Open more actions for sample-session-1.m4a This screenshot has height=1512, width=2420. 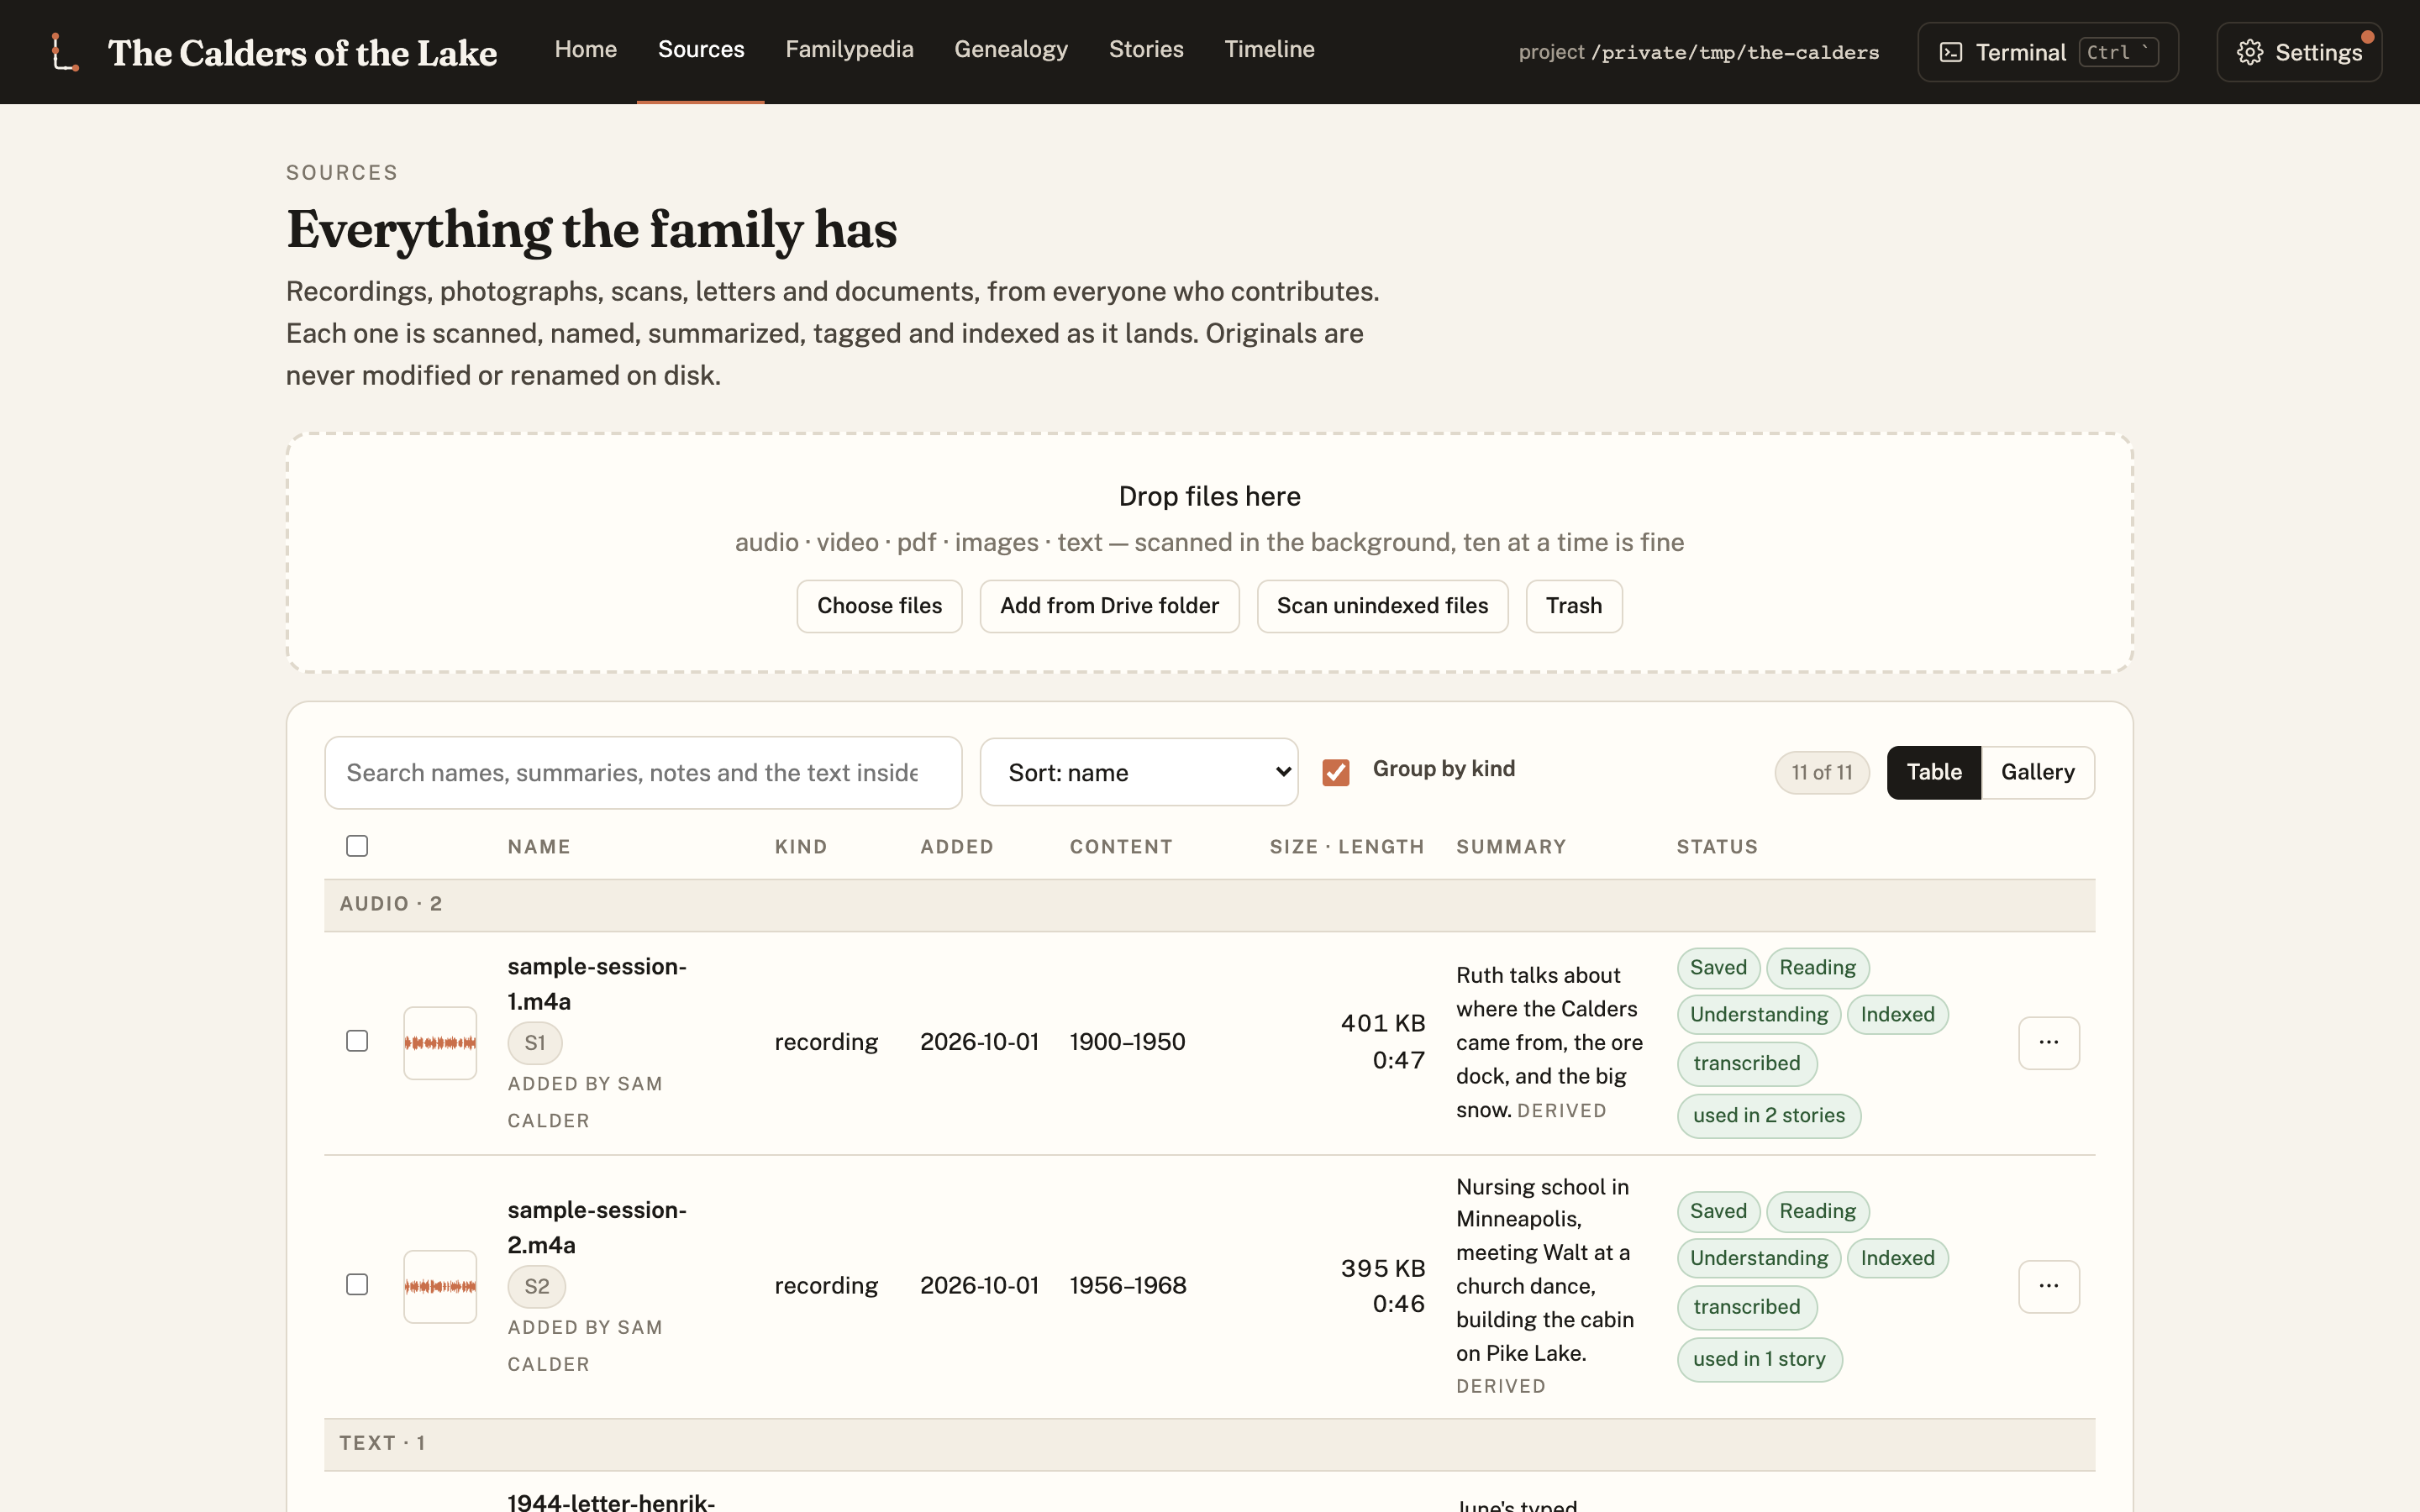[2048, 1042]
